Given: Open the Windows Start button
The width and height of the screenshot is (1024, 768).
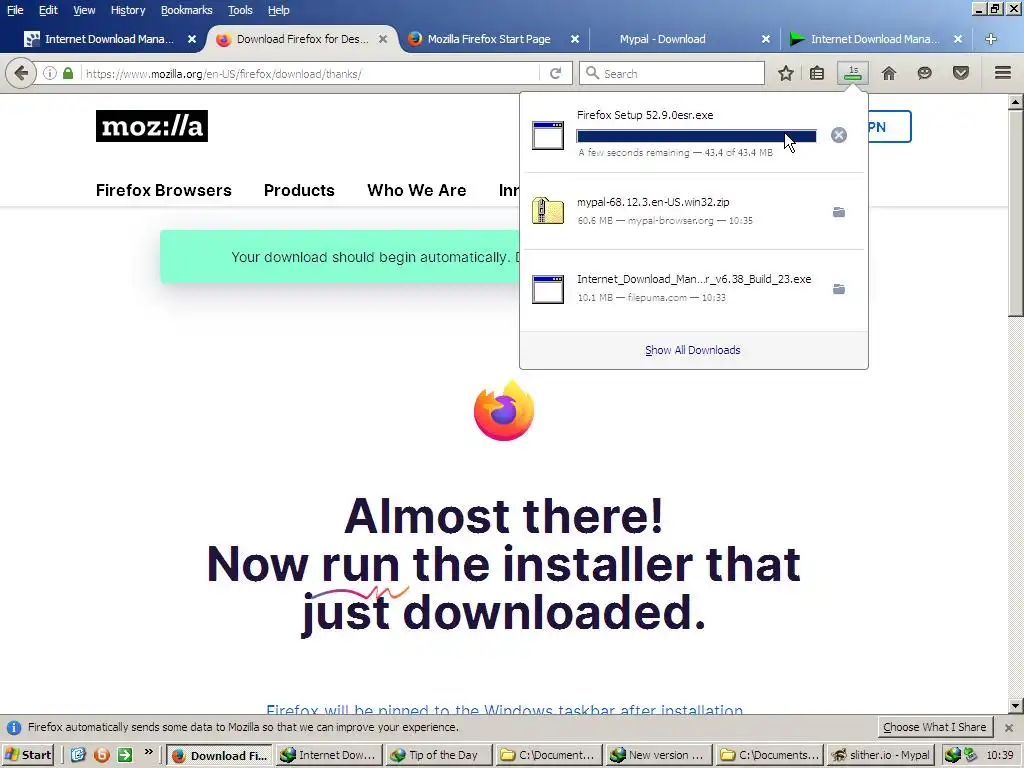Looking at the screenshot, I should pyautogui.click(x=27, y=755).
